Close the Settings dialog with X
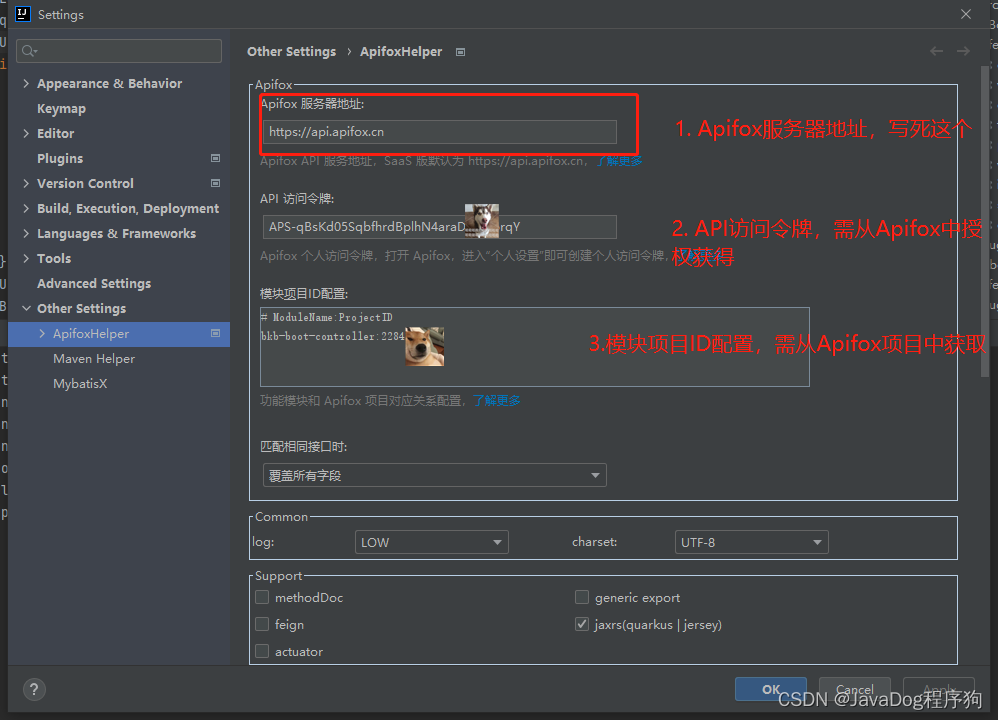Image resolution: width=998 pixels, height=720 pixels. click(x=966, y=14)
